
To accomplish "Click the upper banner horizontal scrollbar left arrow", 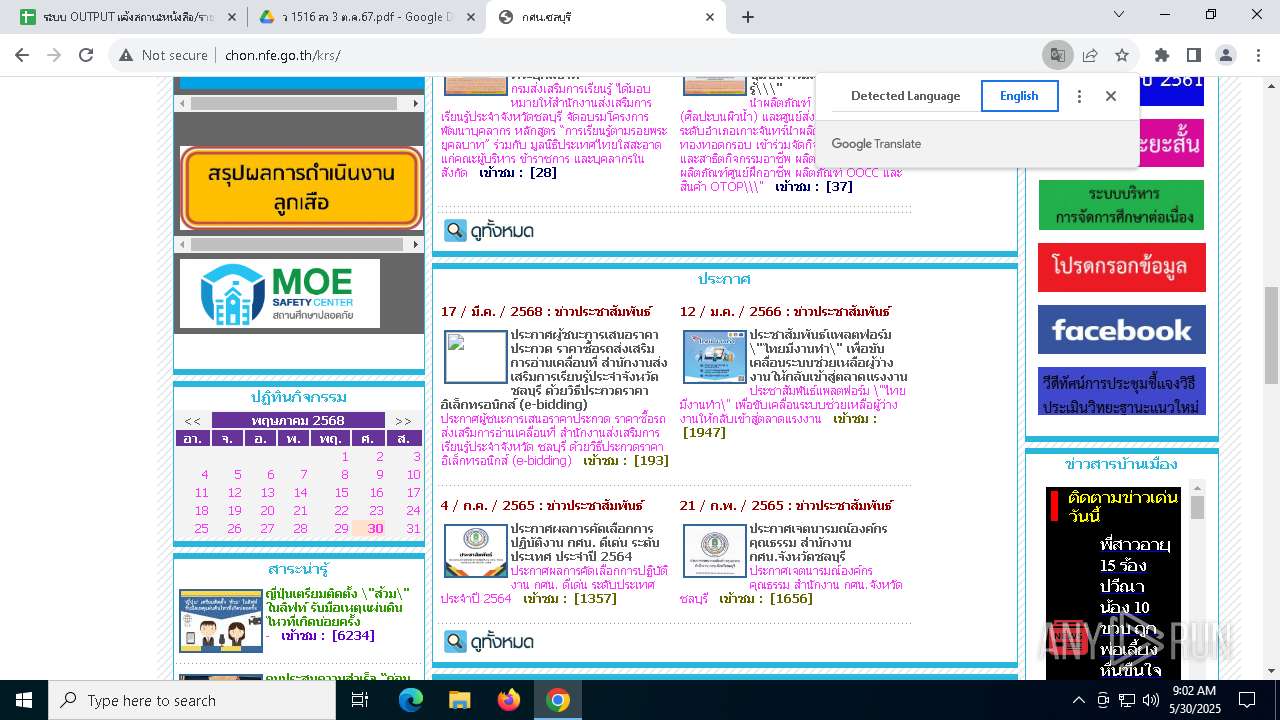I will (x=182, y=103).
